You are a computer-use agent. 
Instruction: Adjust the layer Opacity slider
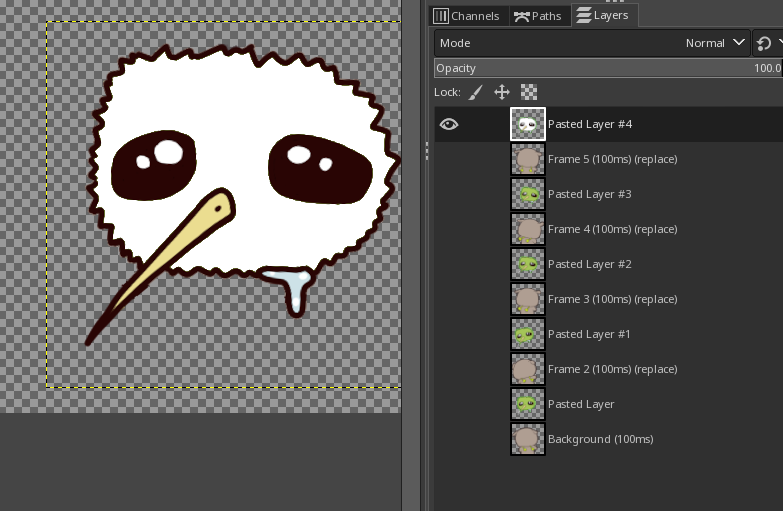(x=608, y=68)
